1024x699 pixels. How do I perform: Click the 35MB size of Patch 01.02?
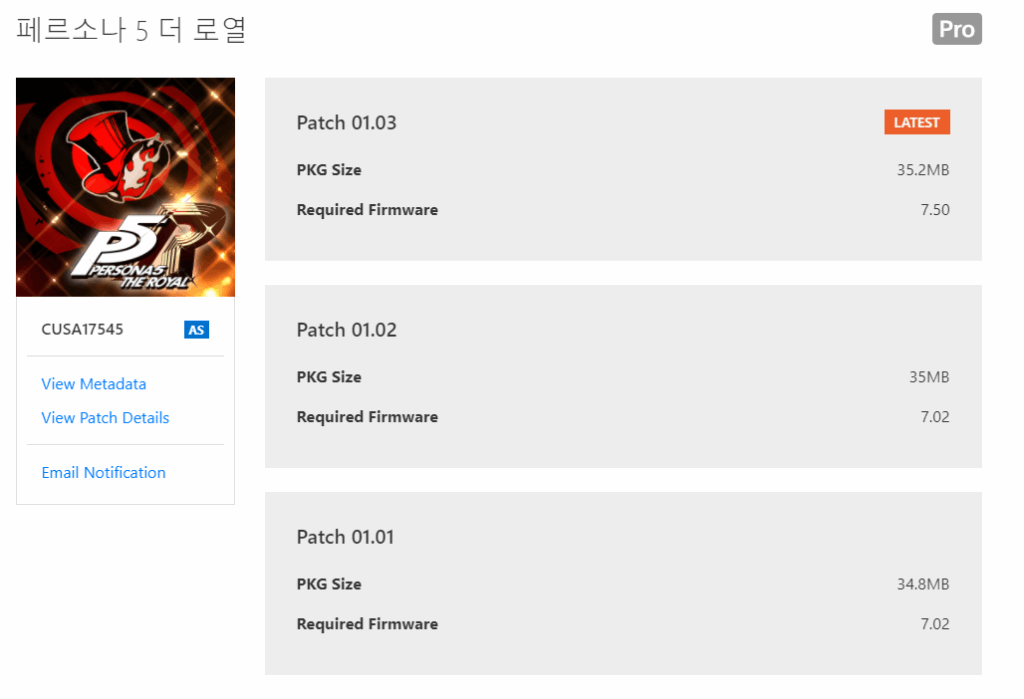click(929, 377)
